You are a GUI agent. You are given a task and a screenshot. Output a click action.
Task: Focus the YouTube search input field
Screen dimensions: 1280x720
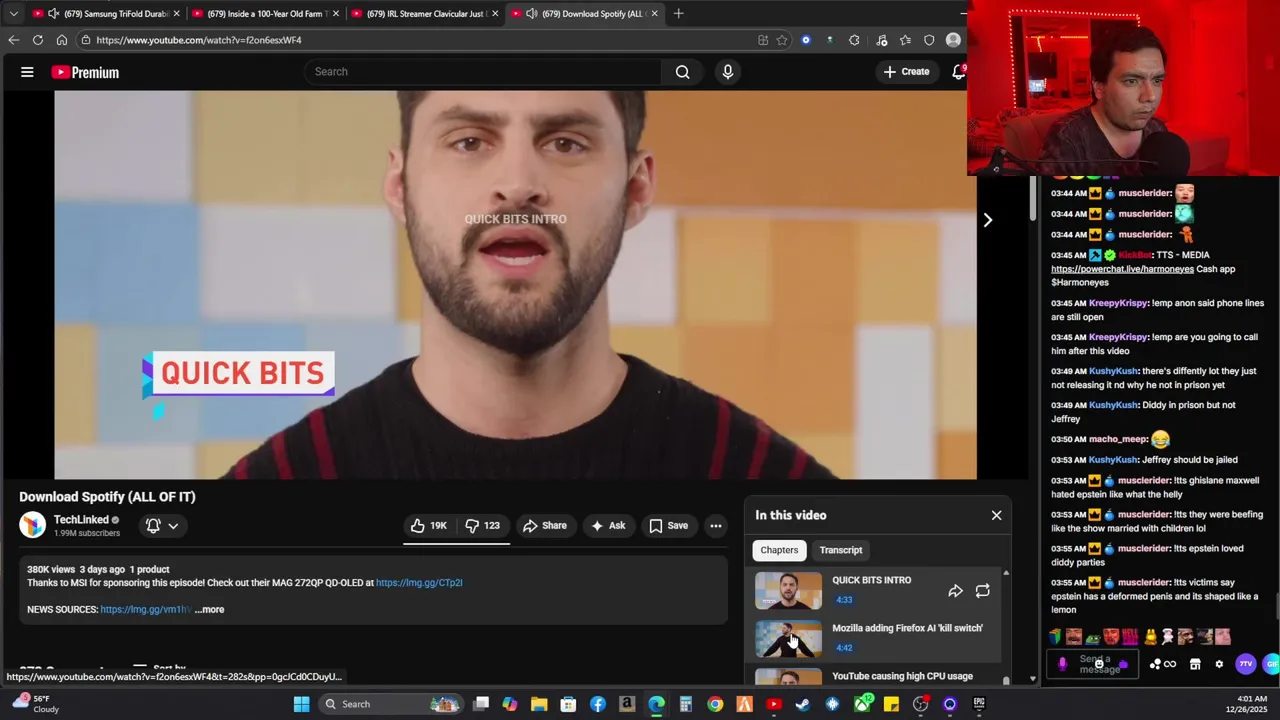[483, 72]
